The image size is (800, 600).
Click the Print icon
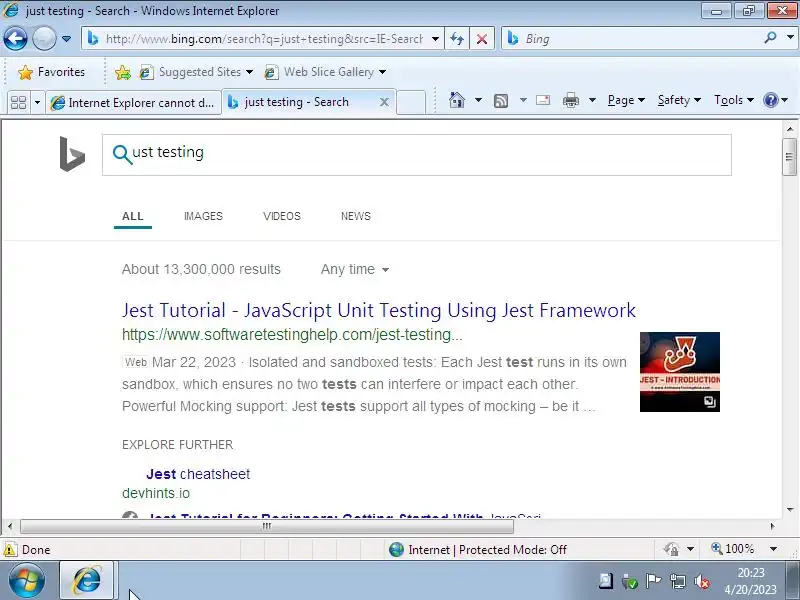coord(571,101)
